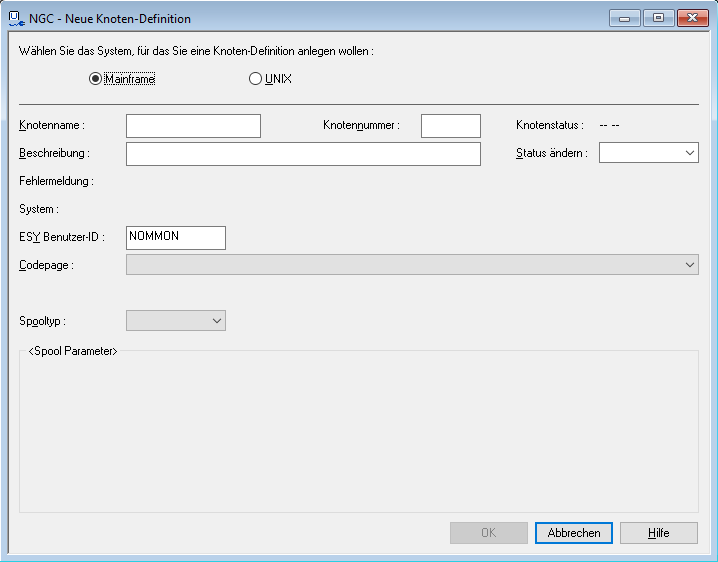
Task: Focus the Knotenname text field
Action: click(x=193, y=125)
